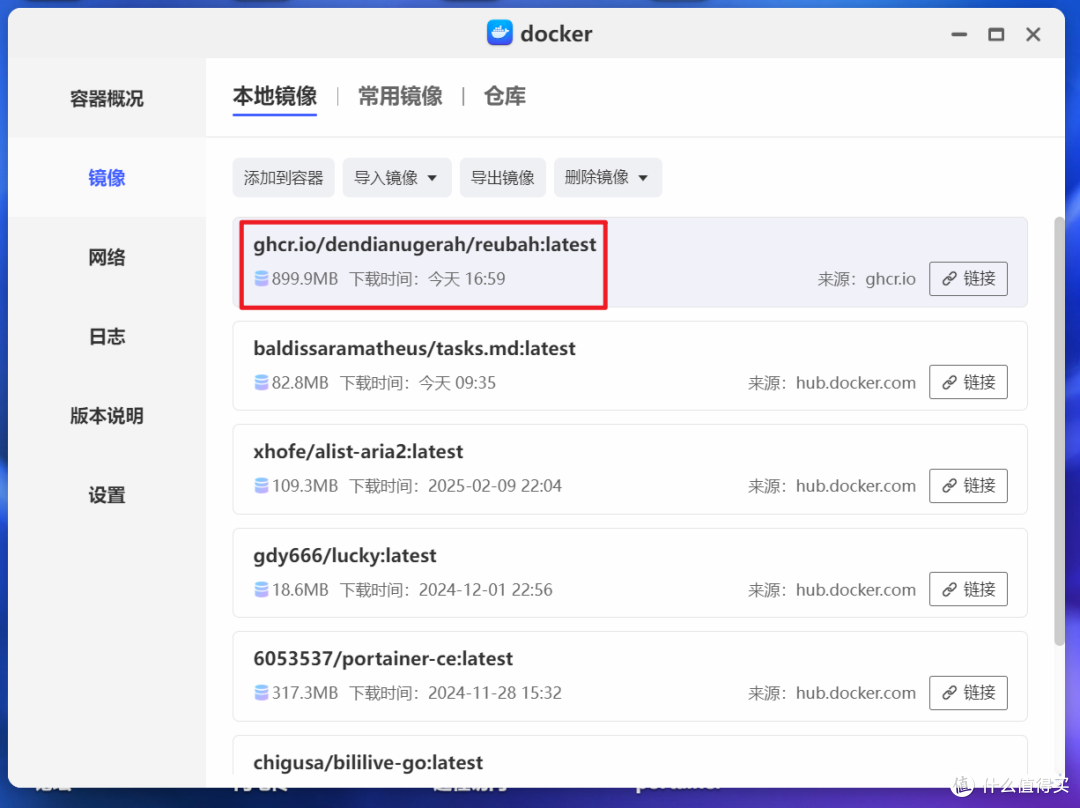The image size is (1080, 808).
Task: Select chigusa/bililive-go:latest image name
Action: [368, 763]
